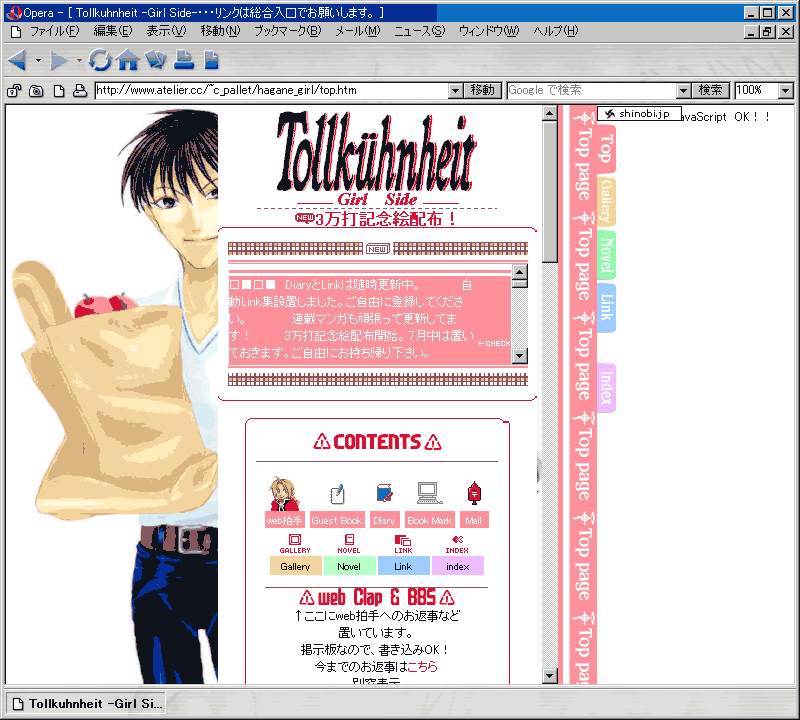Viewport: 800px width, 720px height.
Task: Open the Diary link
Action: 384,520
